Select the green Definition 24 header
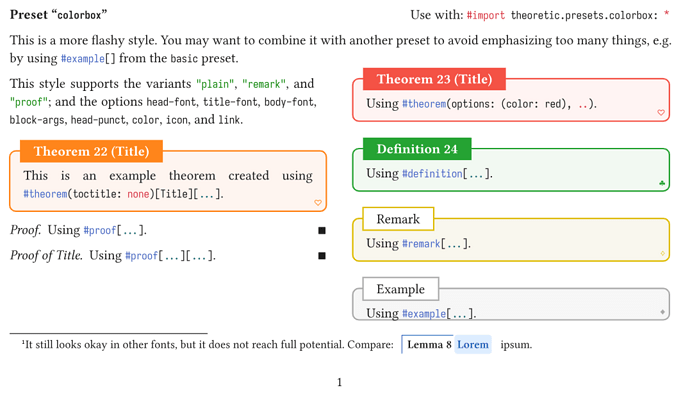Image resolution: width=690 pixels, height=406 pixels. [x=417, y=150]
